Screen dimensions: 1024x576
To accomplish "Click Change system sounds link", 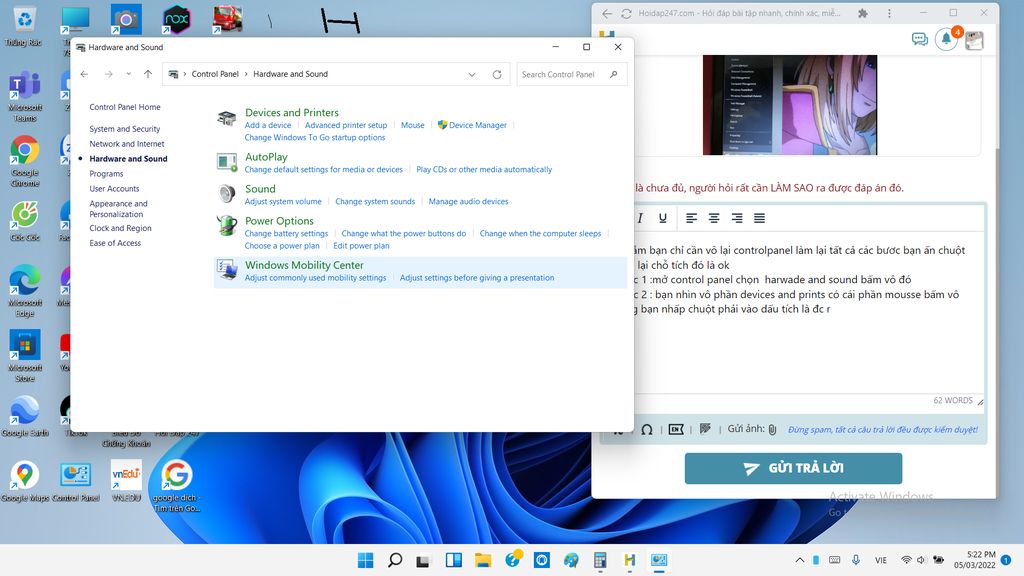I will click(375, 202).
